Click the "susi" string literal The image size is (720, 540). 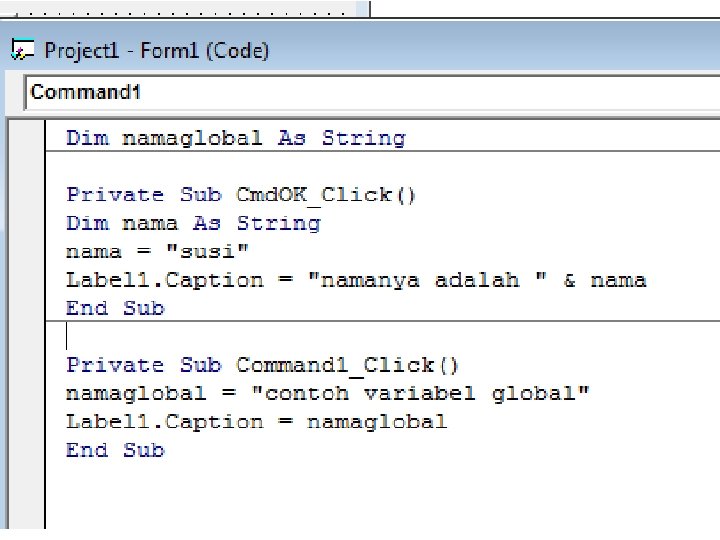tap(214, 251)
